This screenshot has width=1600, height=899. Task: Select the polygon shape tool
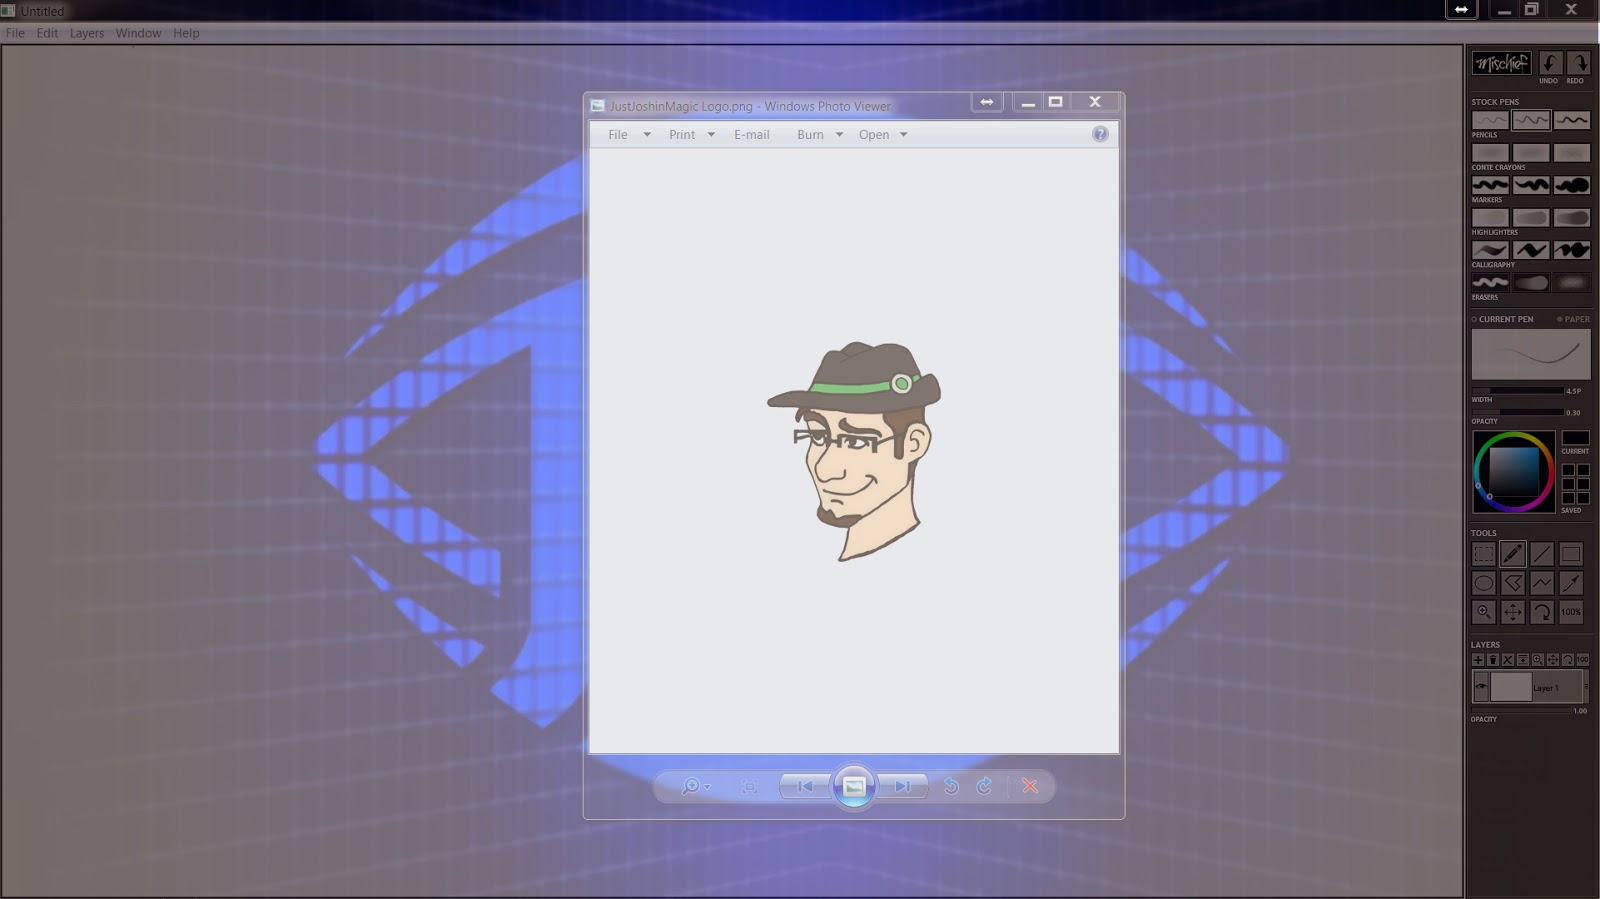pyautogui.click(x=1513, y=583)
